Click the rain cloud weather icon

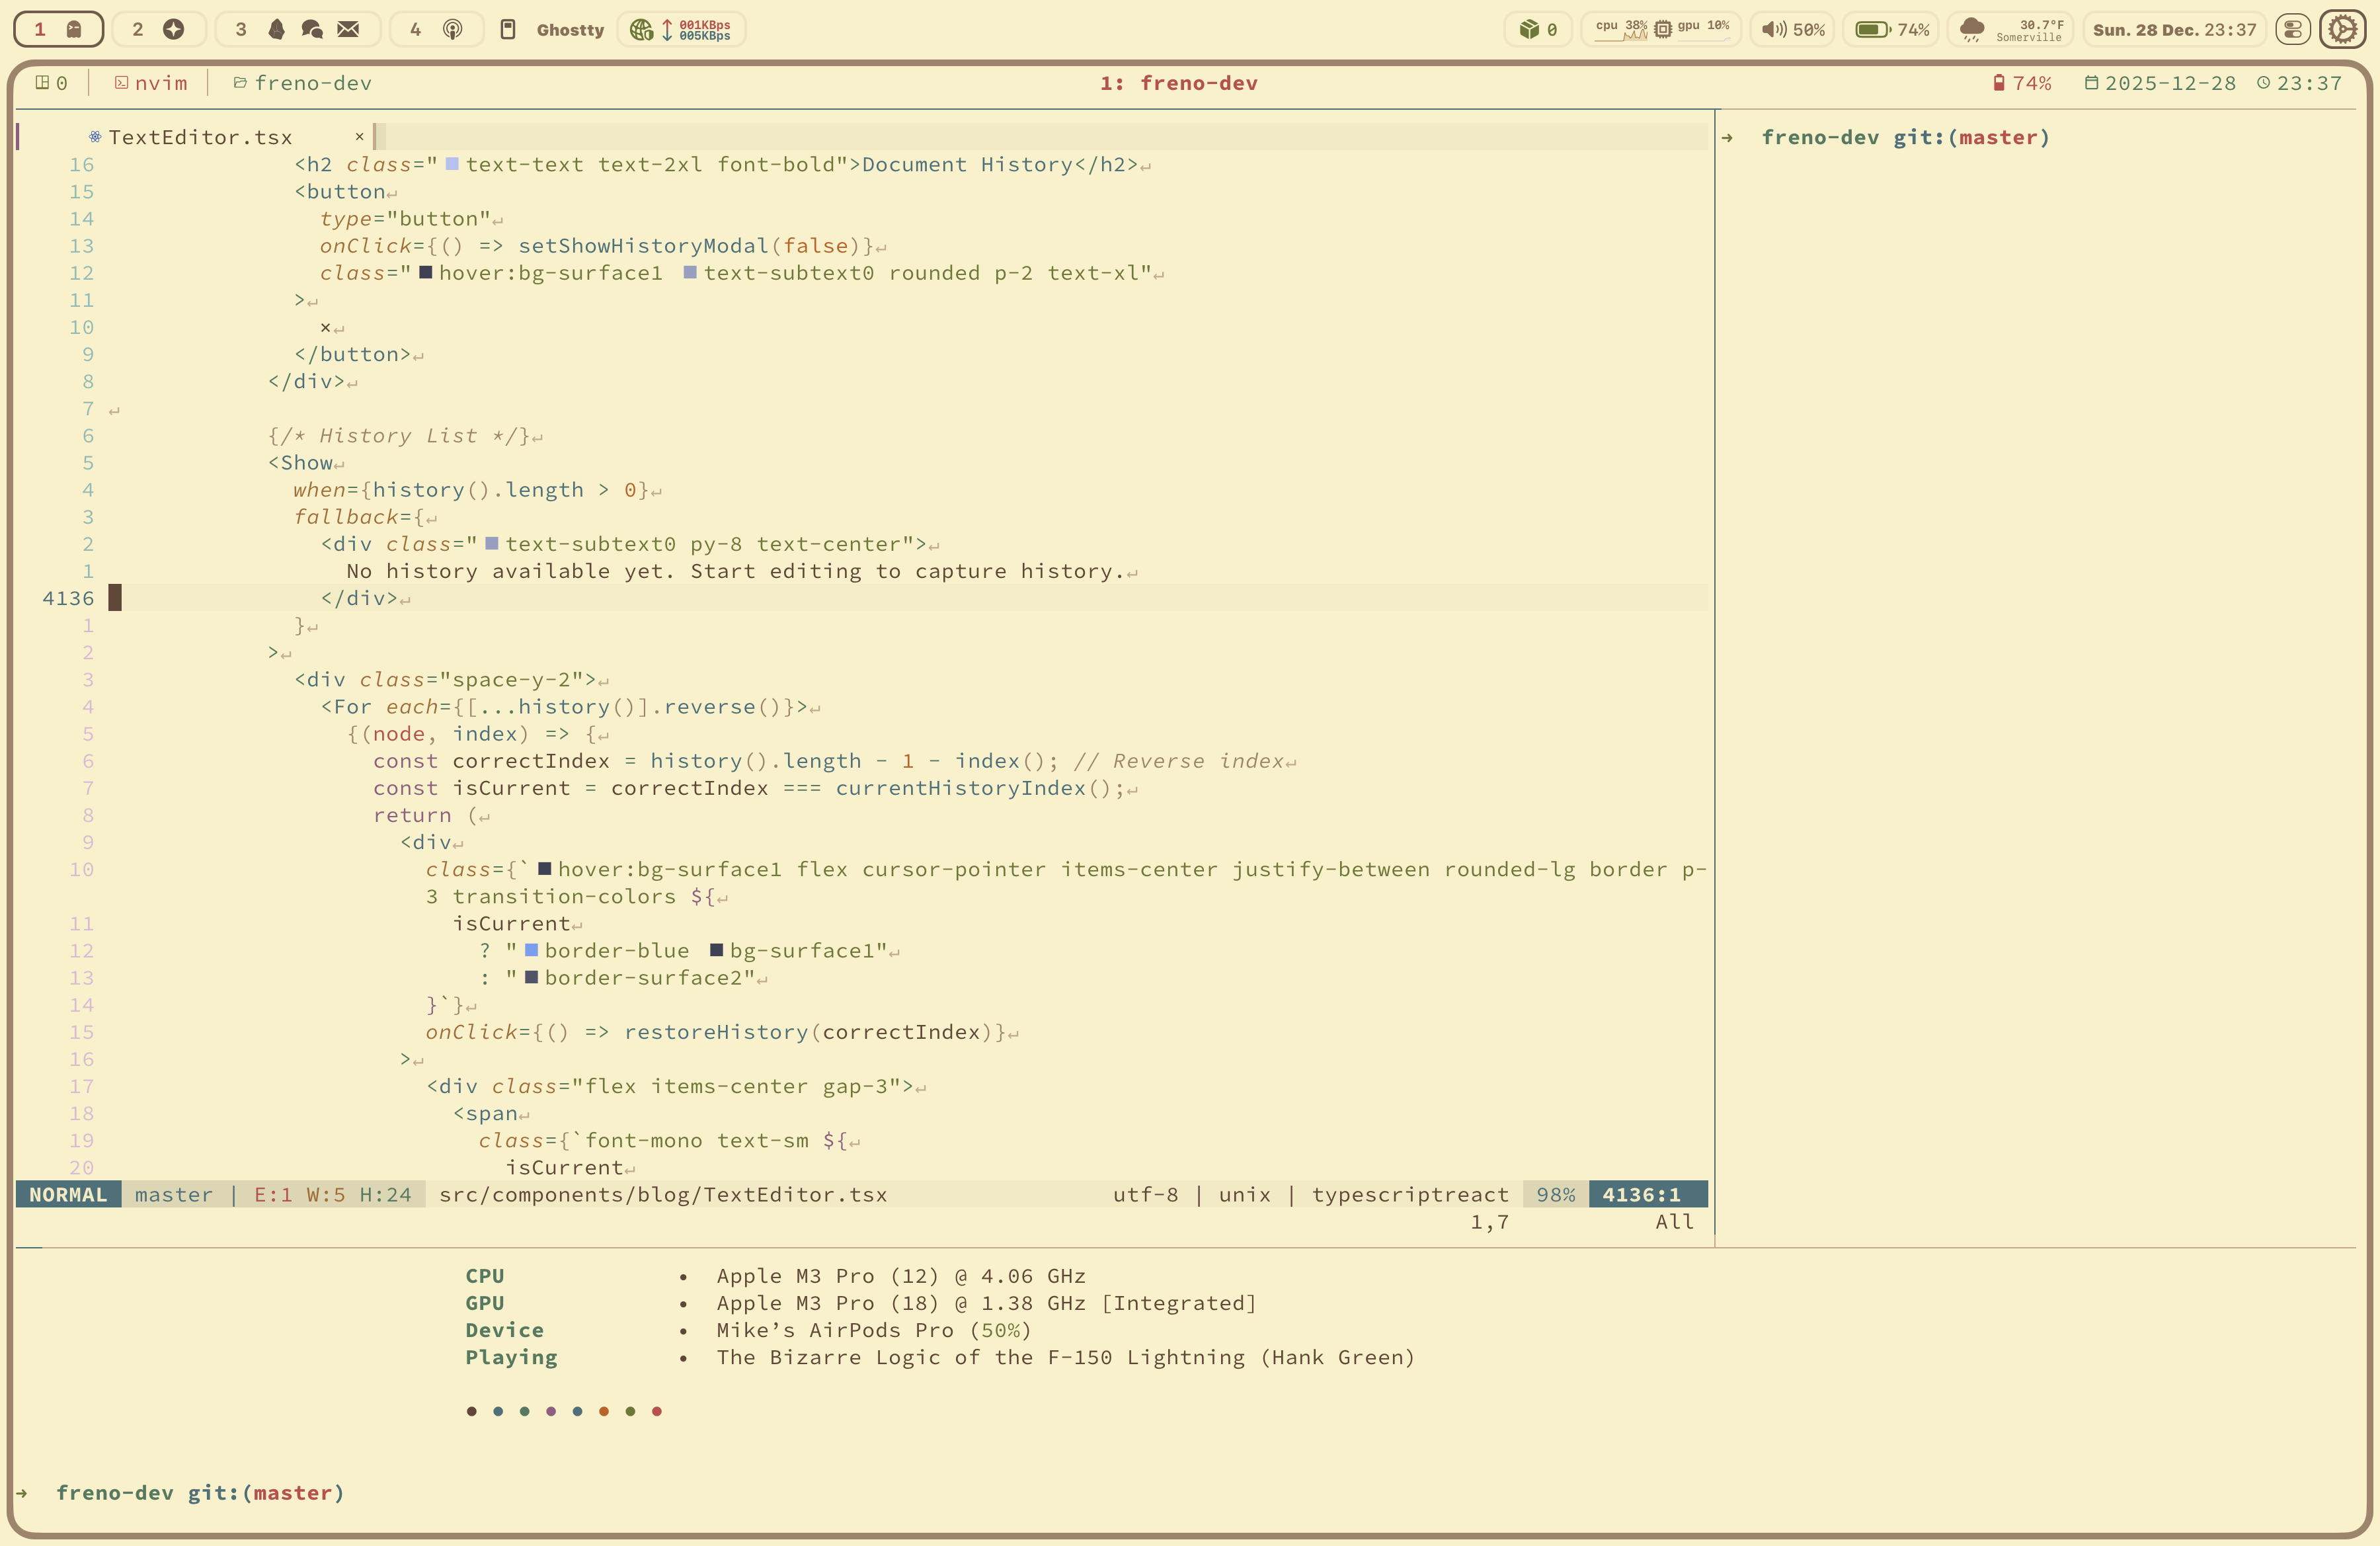1971,29
